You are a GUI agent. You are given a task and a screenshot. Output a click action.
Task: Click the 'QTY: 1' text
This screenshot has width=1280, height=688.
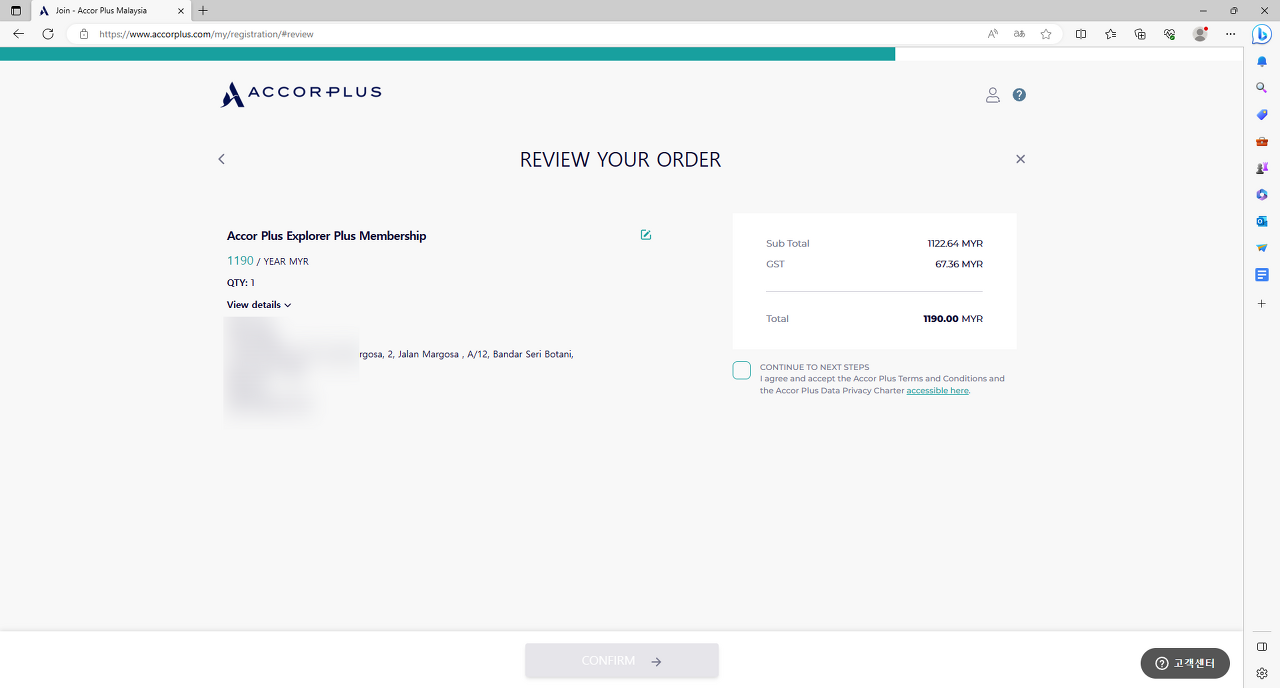click(x=241, y=283)
